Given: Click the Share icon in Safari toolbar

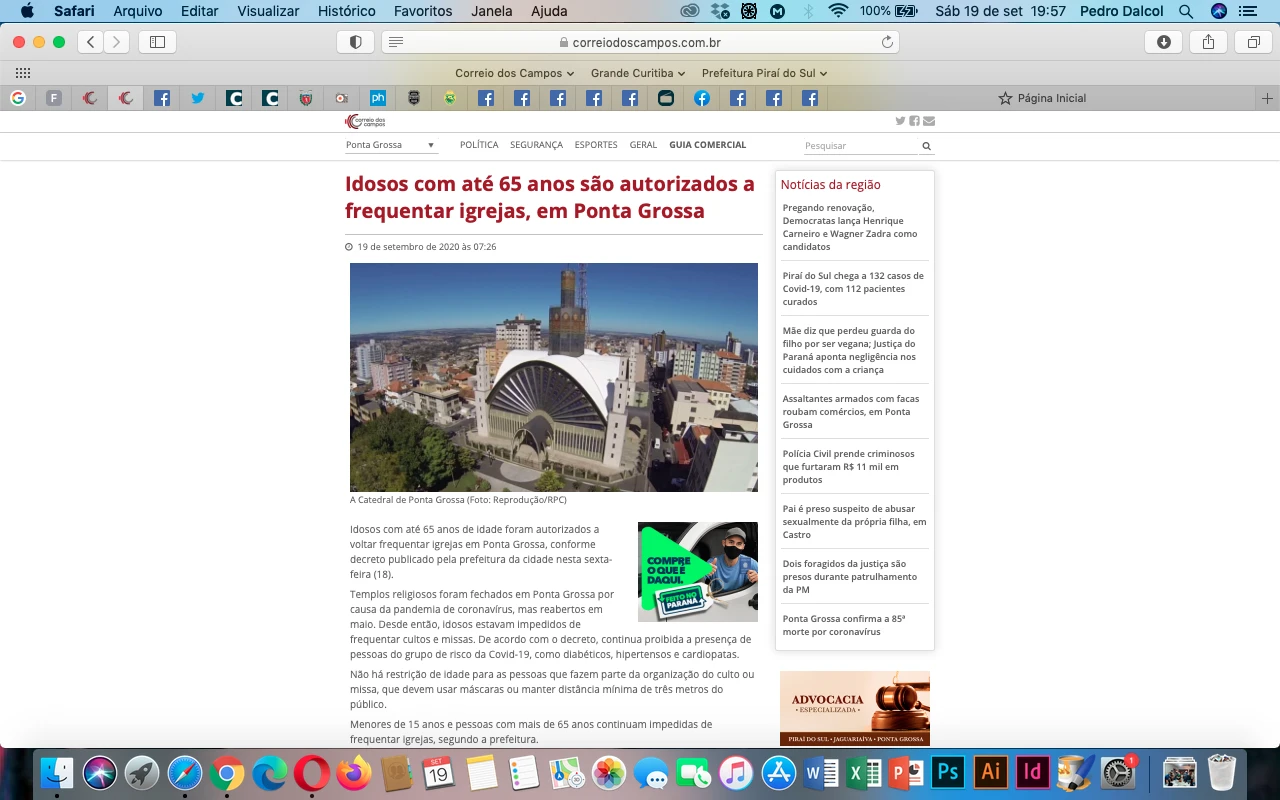Looking at the screenshot, I should pos(1208,42).
